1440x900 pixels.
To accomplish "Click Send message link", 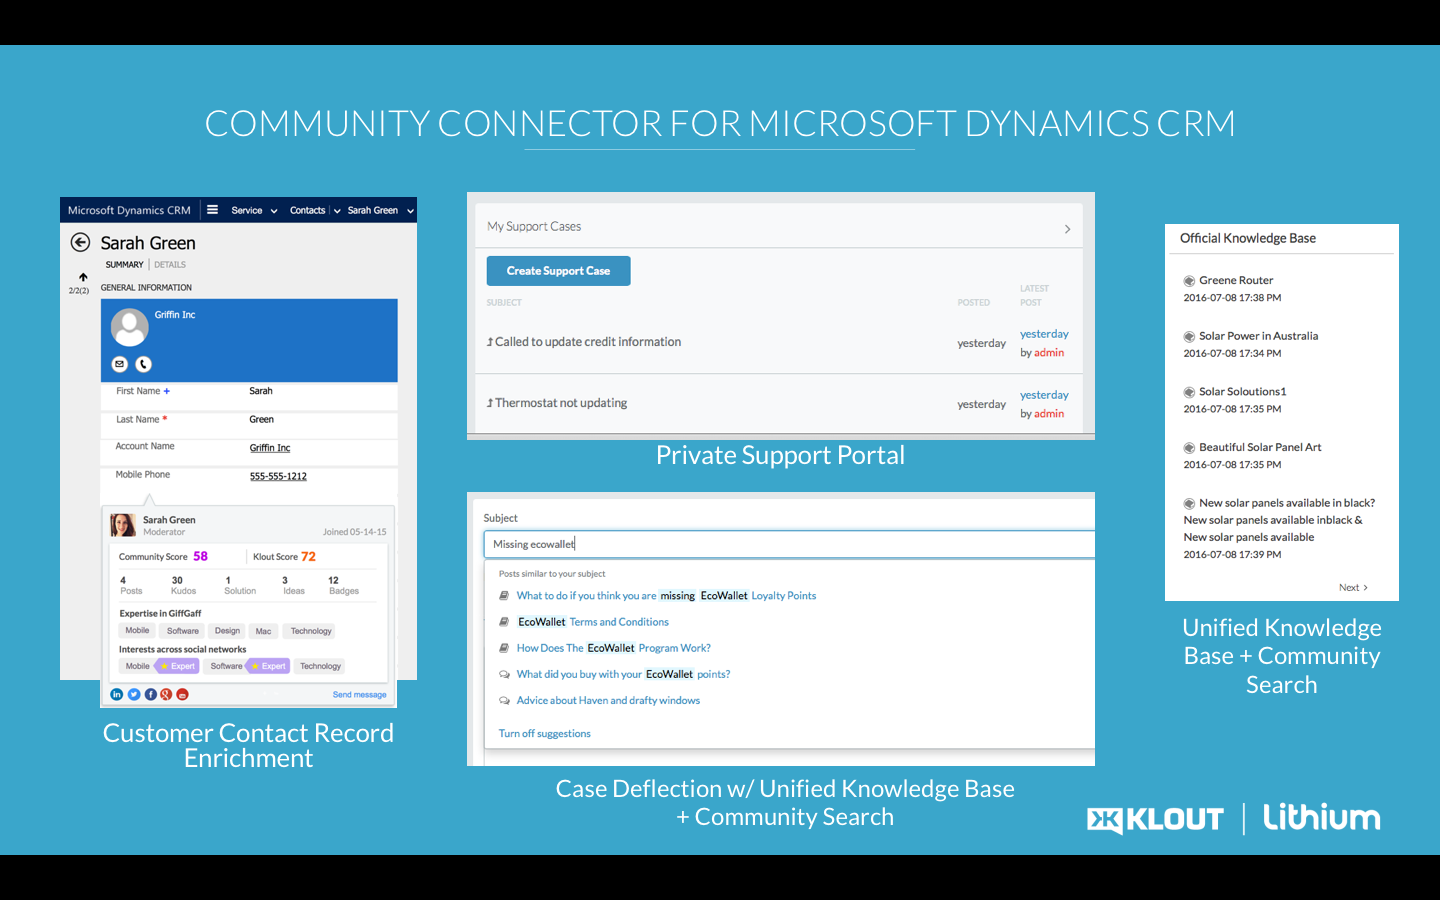I will [359, 694].
